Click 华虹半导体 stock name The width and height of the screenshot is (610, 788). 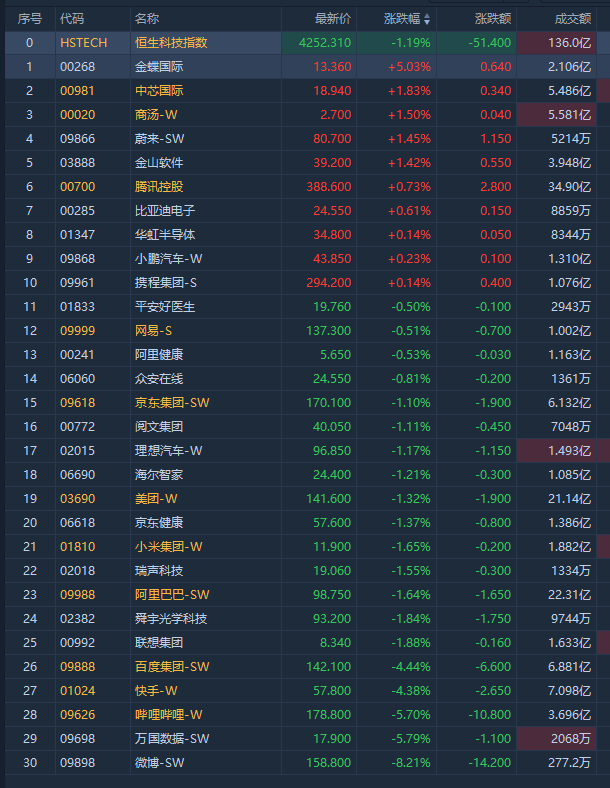(165, 235)
